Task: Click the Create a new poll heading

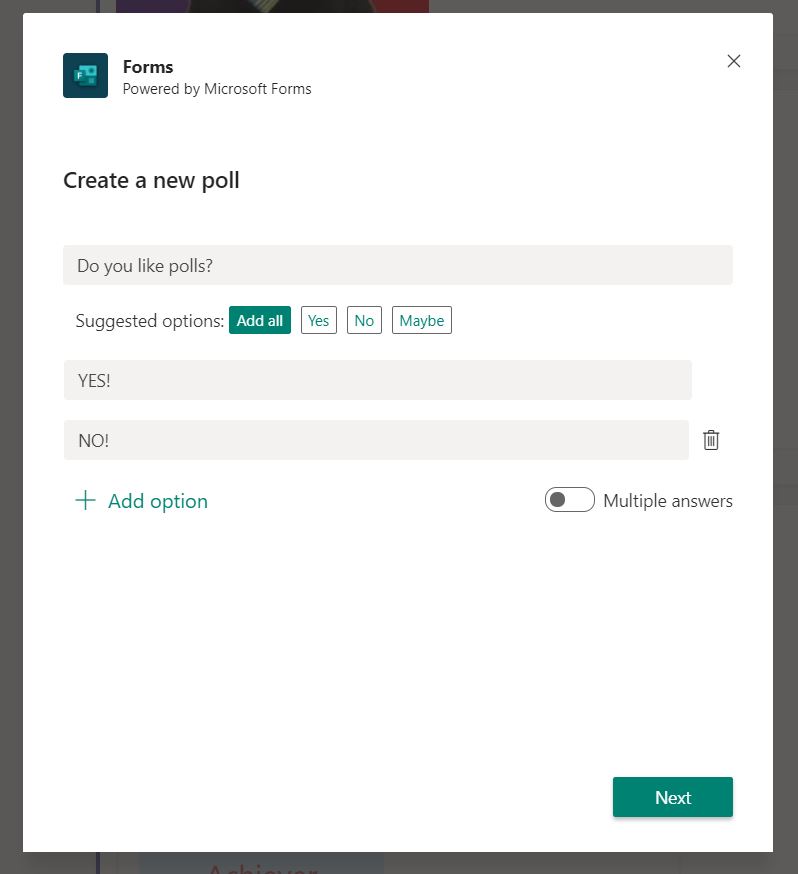Action: point(151,180)
